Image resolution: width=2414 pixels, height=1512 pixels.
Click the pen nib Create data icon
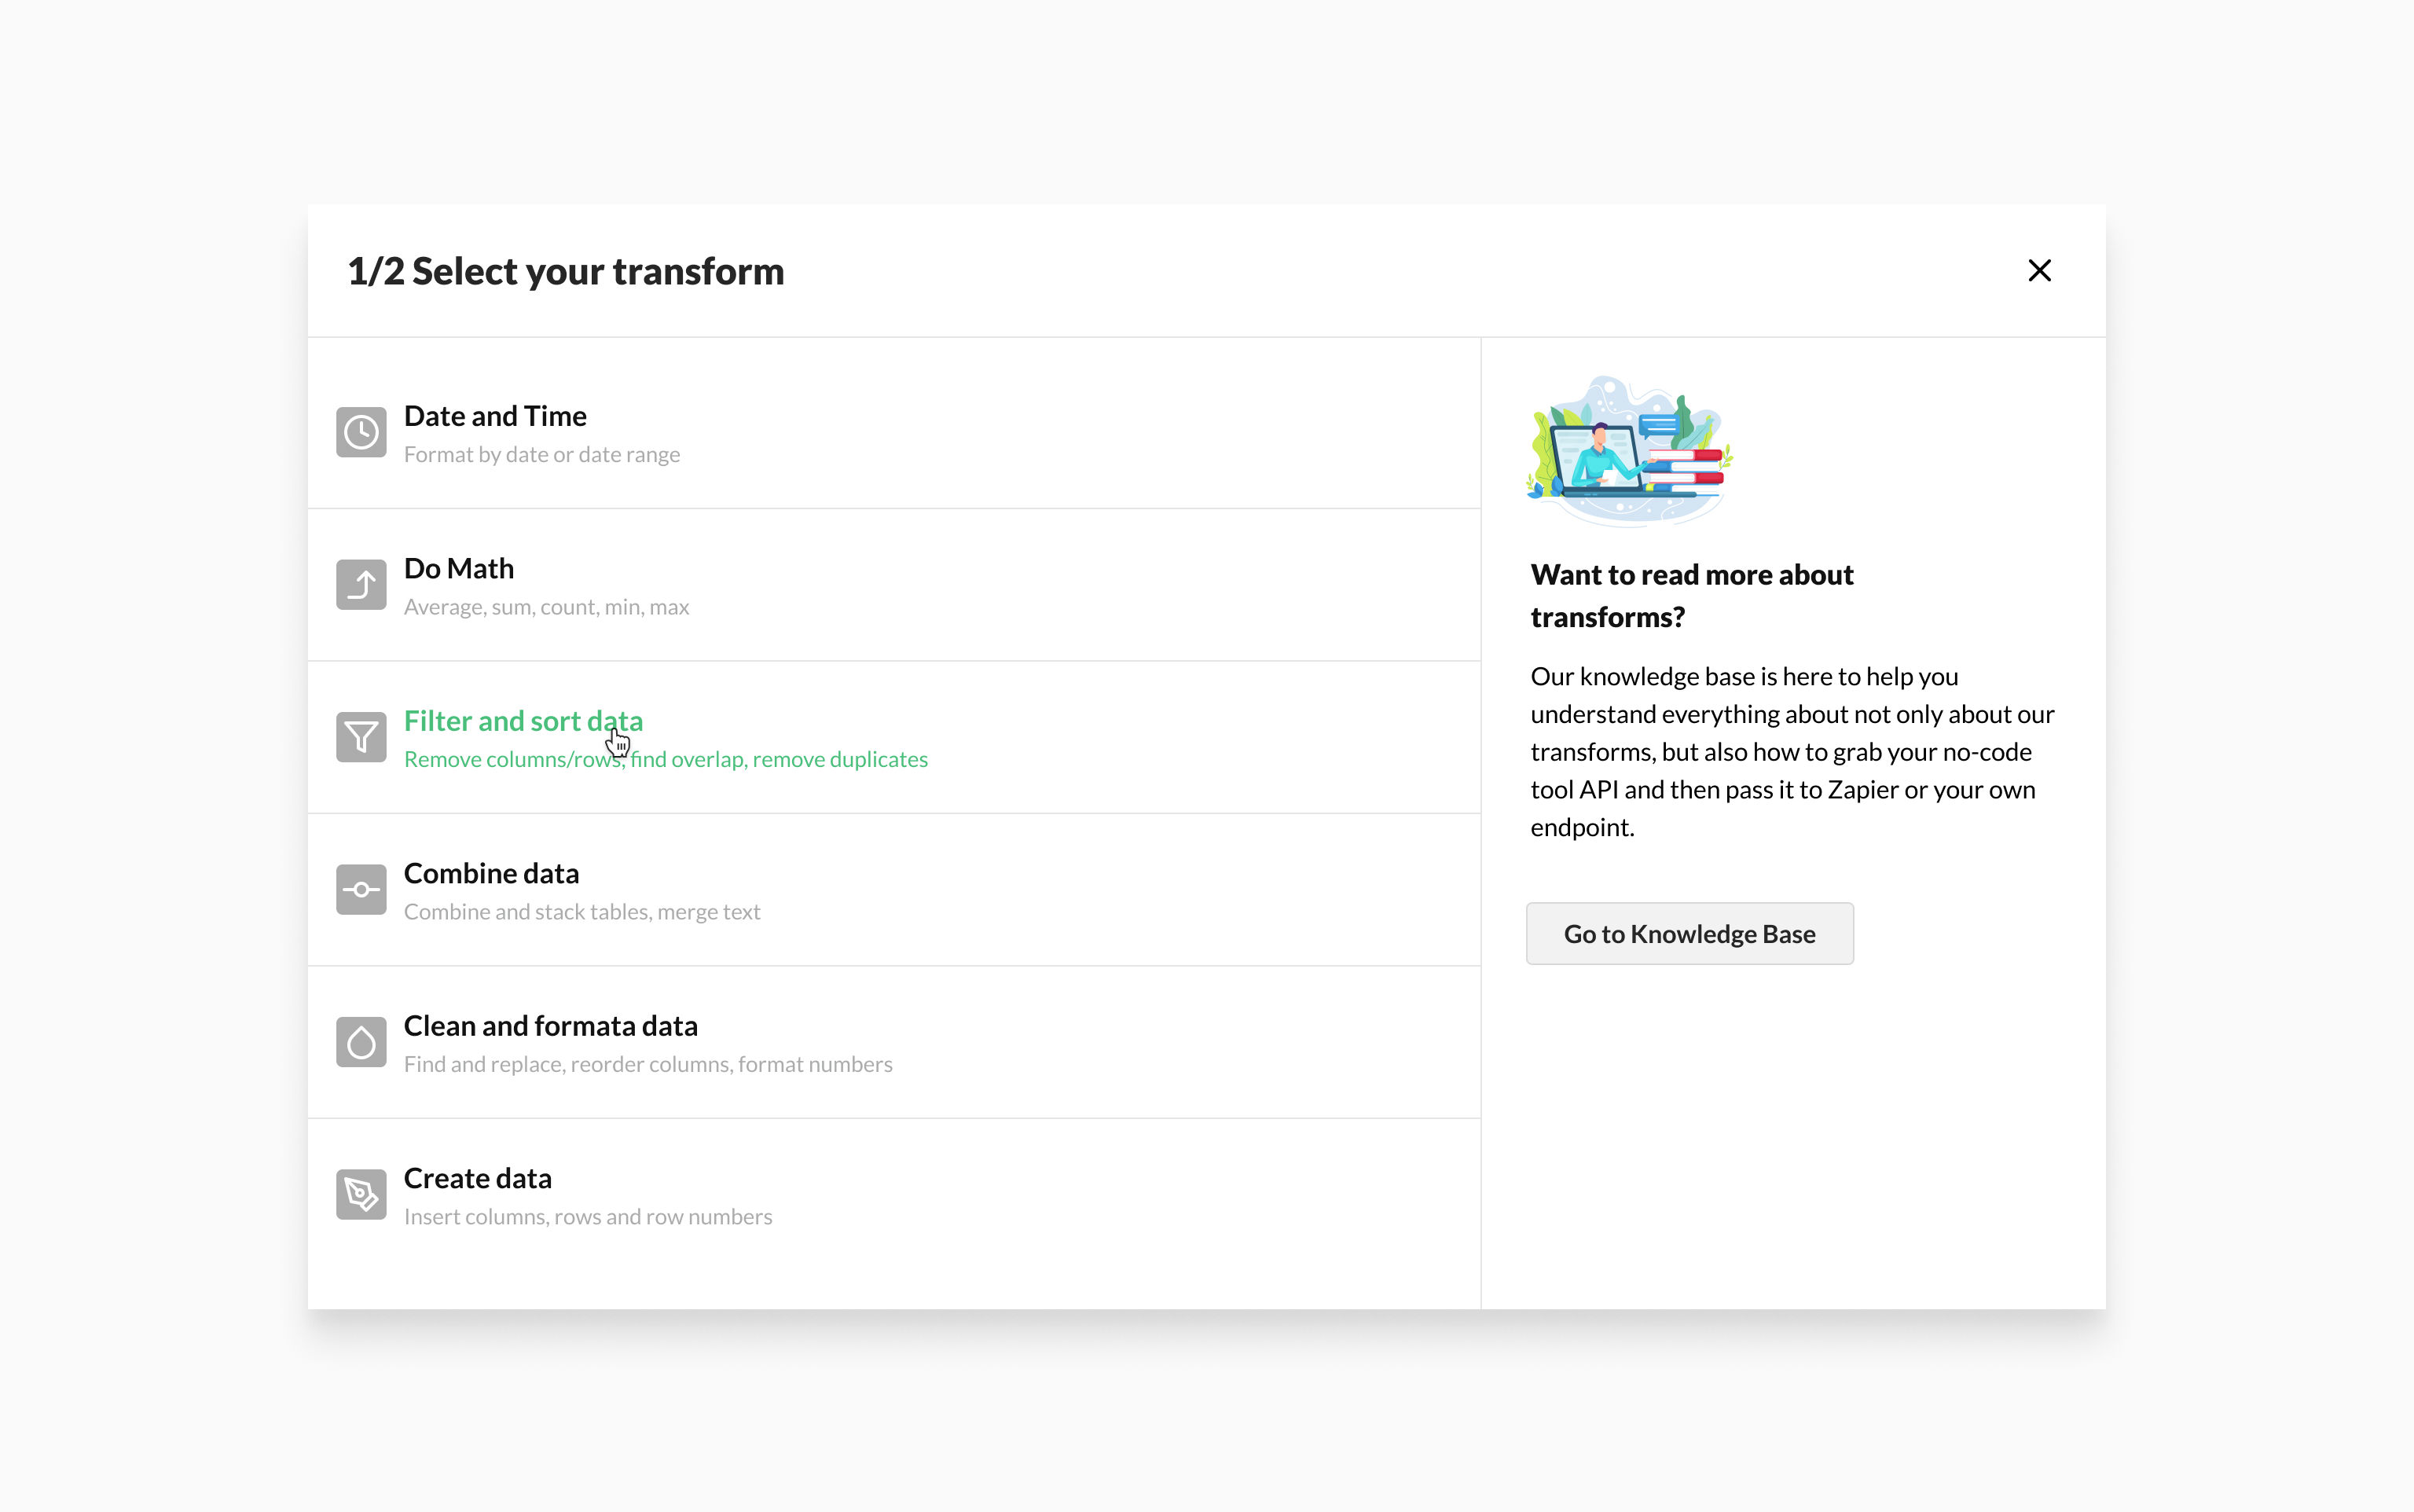[361, 1194]
